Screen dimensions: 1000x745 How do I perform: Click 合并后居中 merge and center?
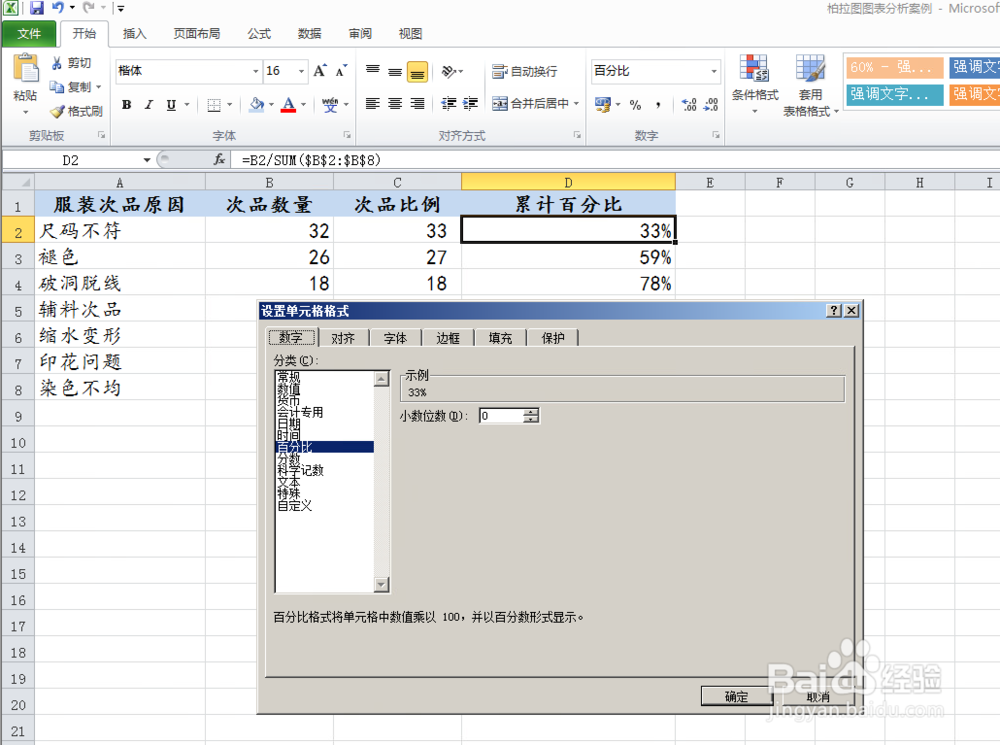(x=530, y=103)
